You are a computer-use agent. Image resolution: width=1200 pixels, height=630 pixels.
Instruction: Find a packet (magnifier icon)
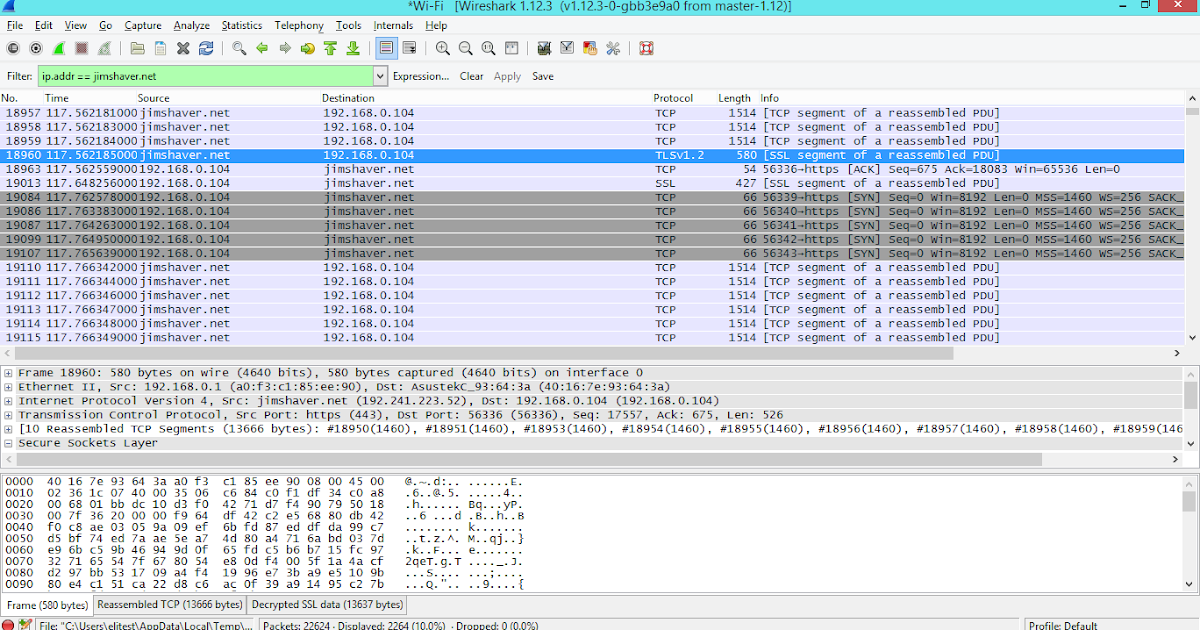pos(239,48)
